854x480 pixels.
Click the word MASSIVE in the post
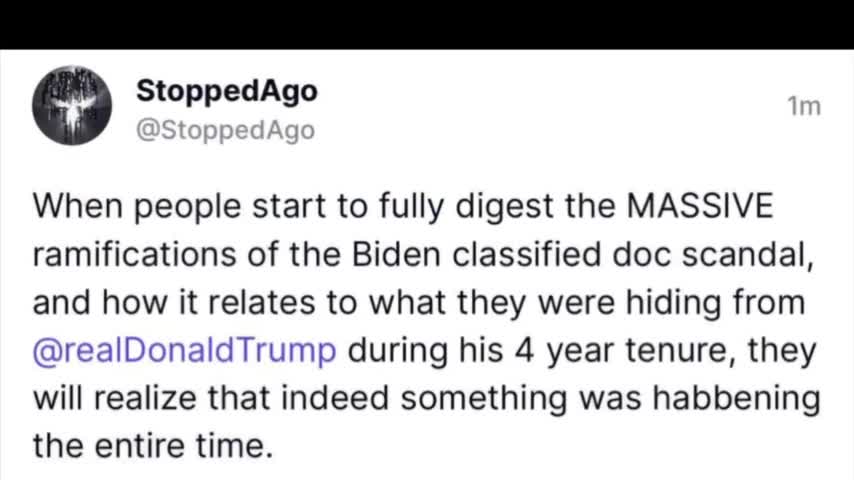click(x=700, y=206)
